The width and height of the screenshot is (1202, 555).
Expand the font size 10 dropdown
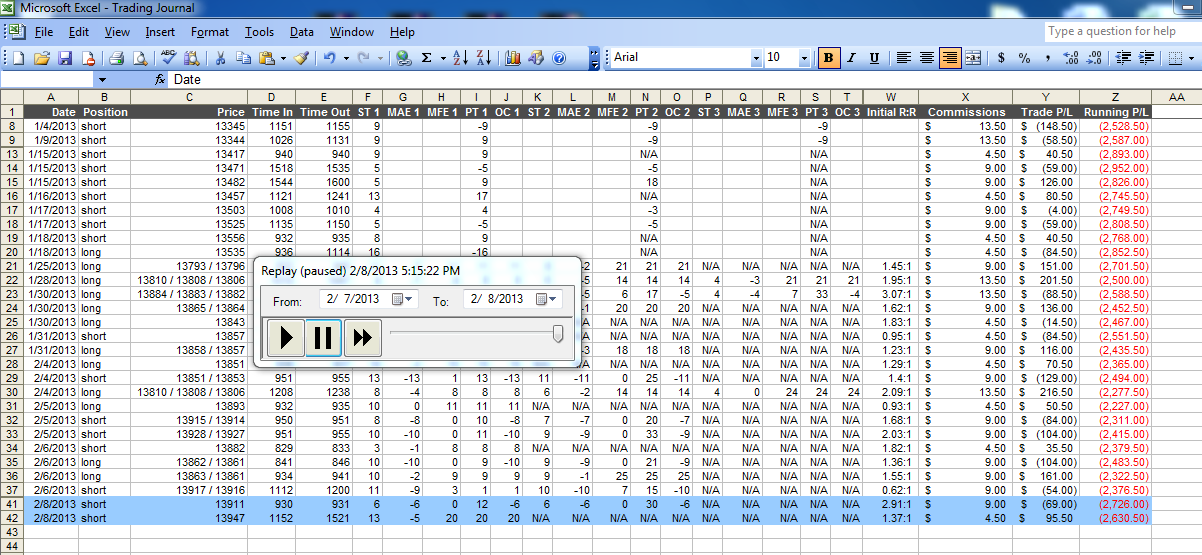tap(805, 58)
